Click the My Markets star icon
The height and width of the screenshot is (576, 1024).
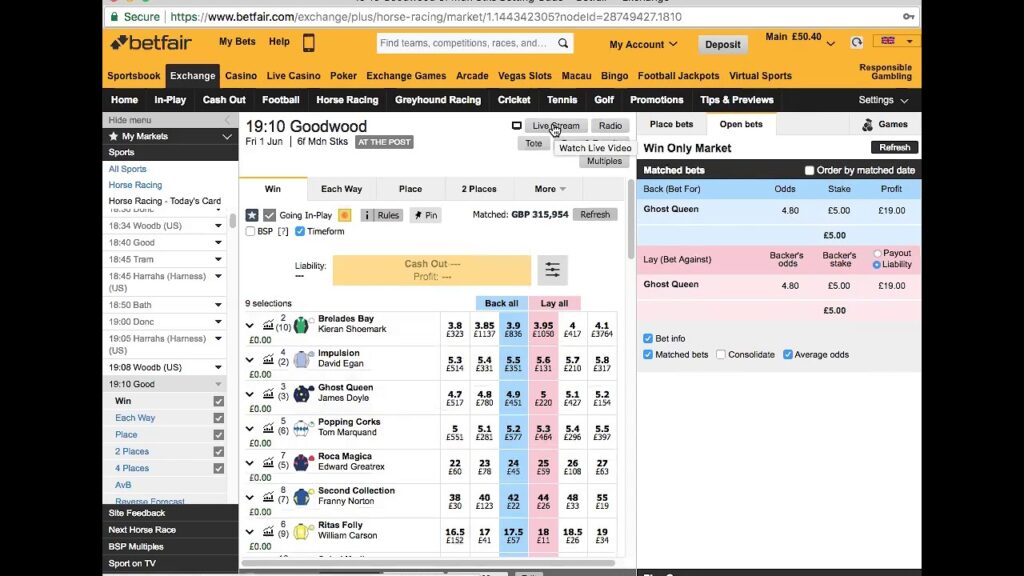(x=113, y=136)
